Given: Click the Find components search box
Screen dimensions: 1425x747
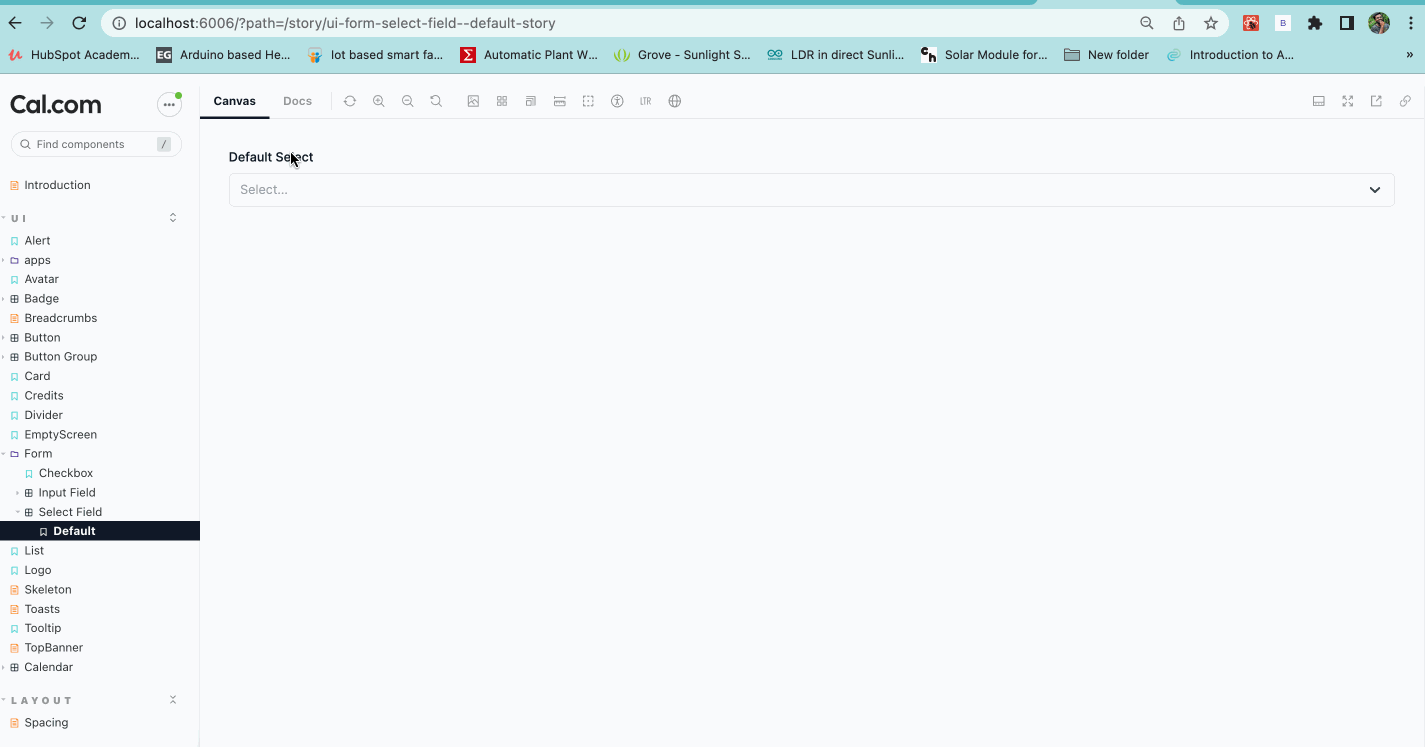Looking at the screenshot, I should [95, 144].
